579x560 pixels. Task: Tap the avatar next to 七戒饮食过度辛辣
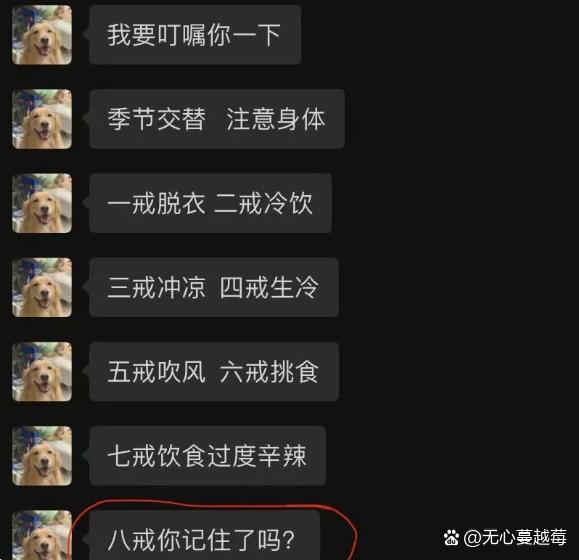[42, 456]
